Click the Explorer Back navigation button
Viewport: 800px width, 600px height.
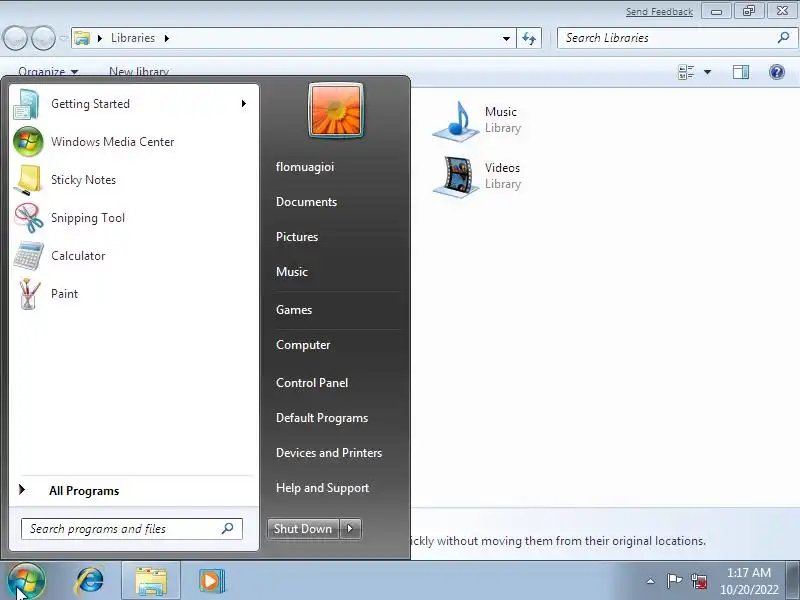tap(15, 38)
